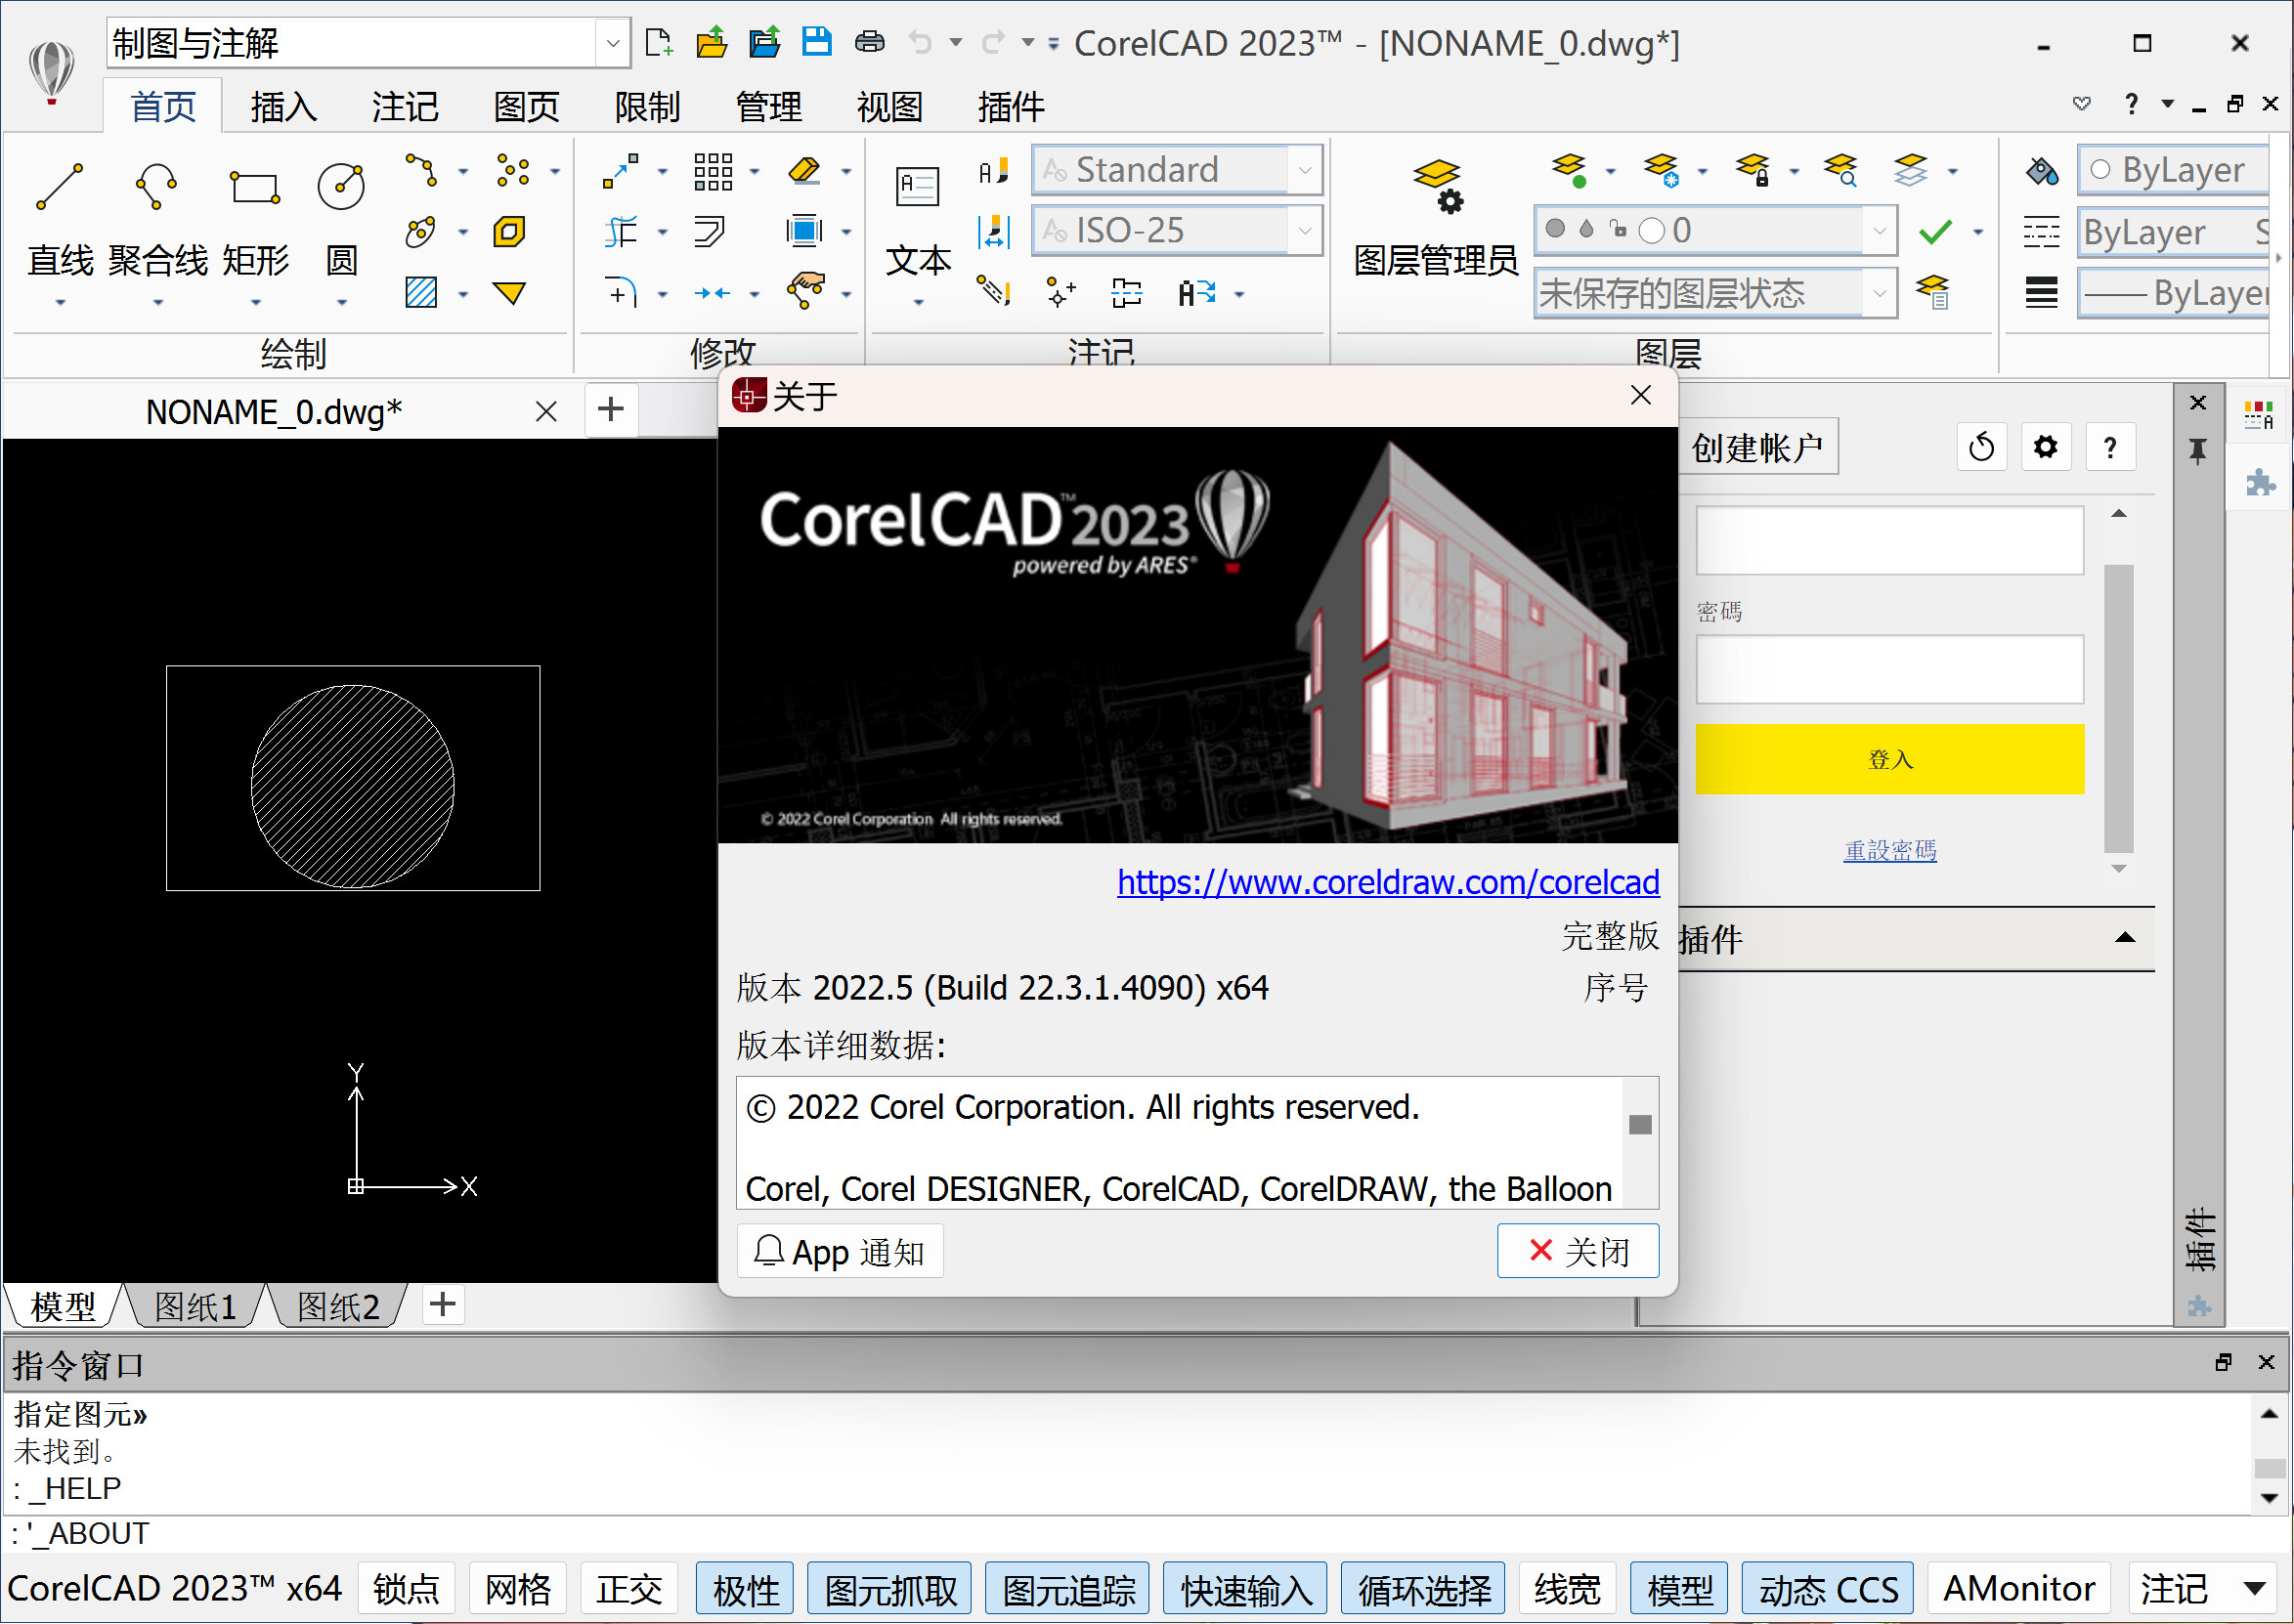Open the coreldraw.com/corelcad link
2294x1624 pixels.
point(1388,882)
